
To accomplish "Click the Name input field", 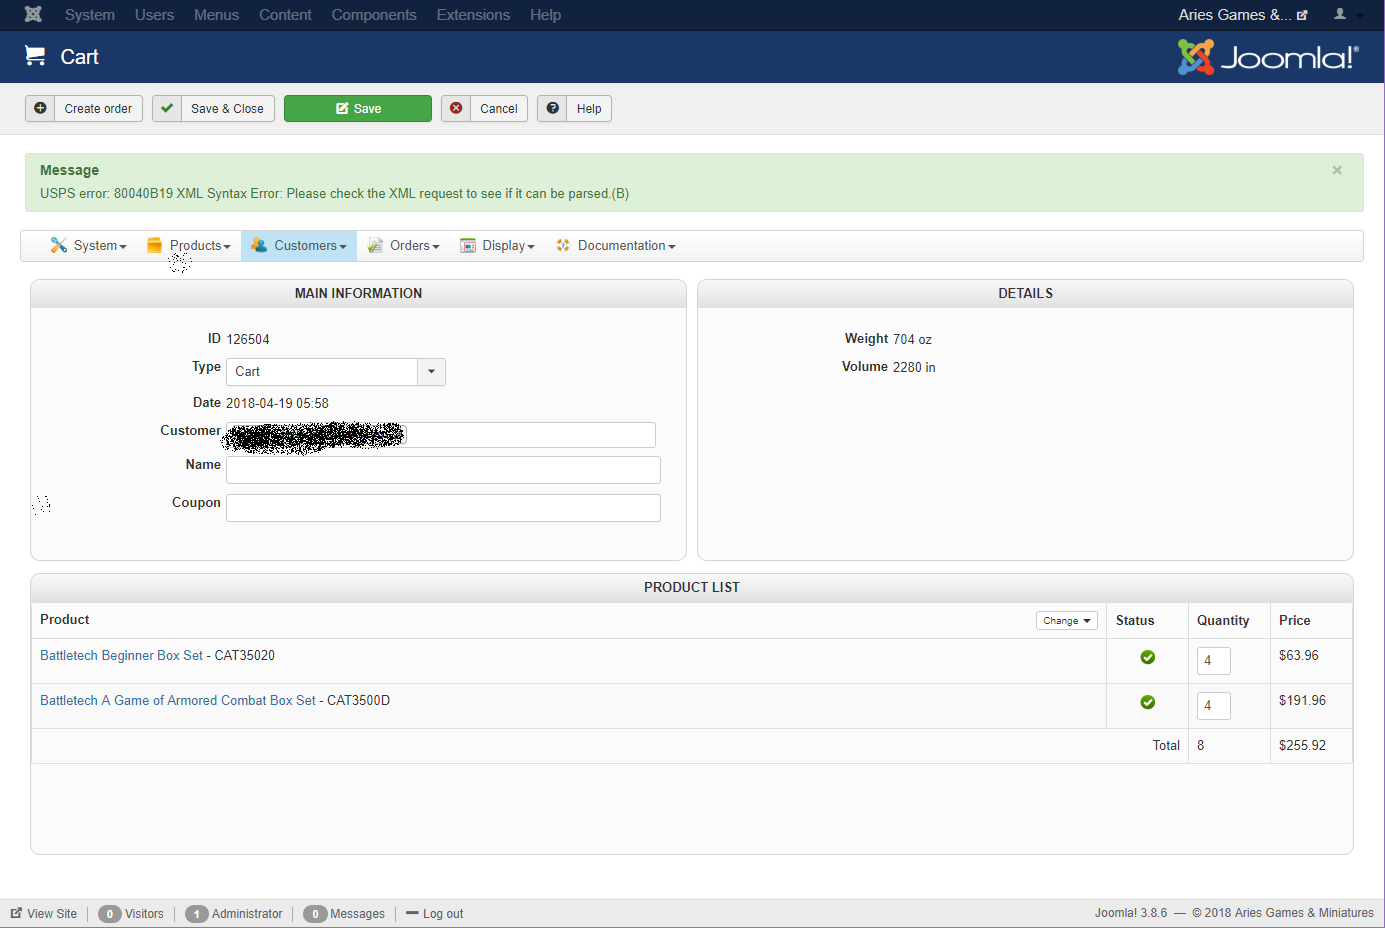I will (443, 470).
